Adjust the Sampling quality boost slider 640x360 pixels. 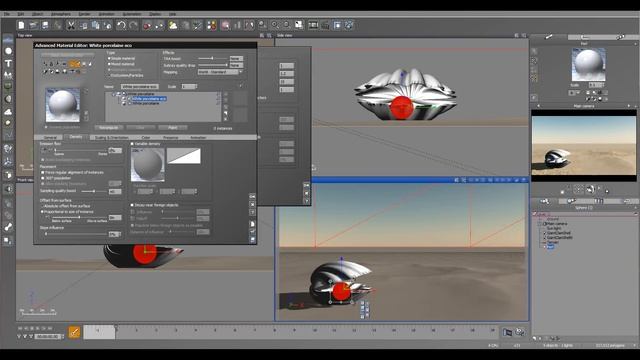(x=94, y=191)
